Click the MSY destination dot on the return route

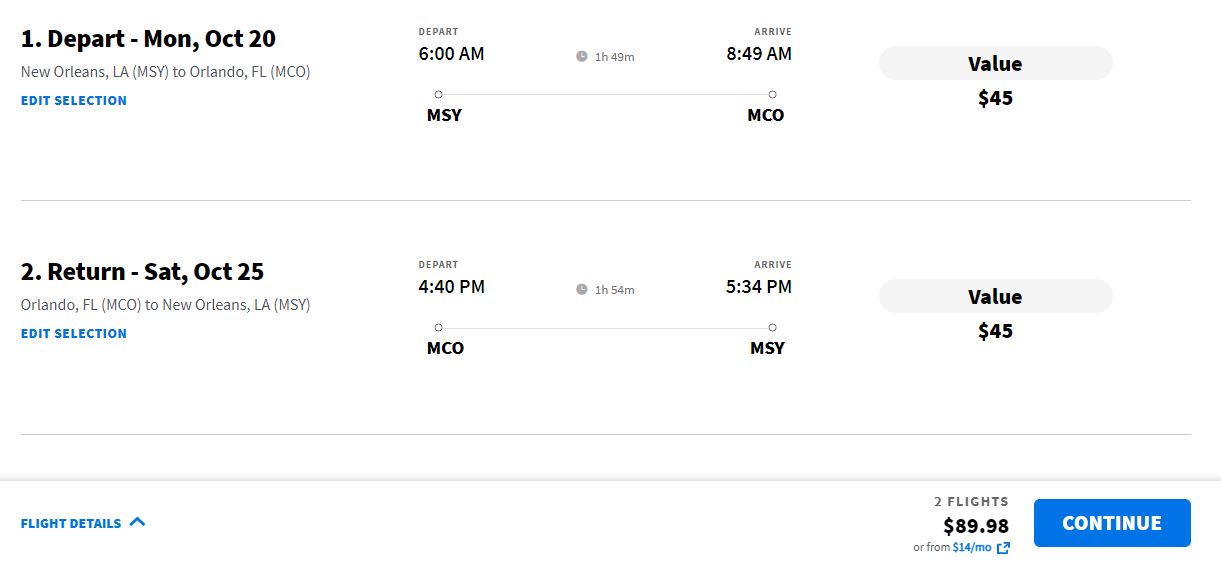(x=772, y=327)
